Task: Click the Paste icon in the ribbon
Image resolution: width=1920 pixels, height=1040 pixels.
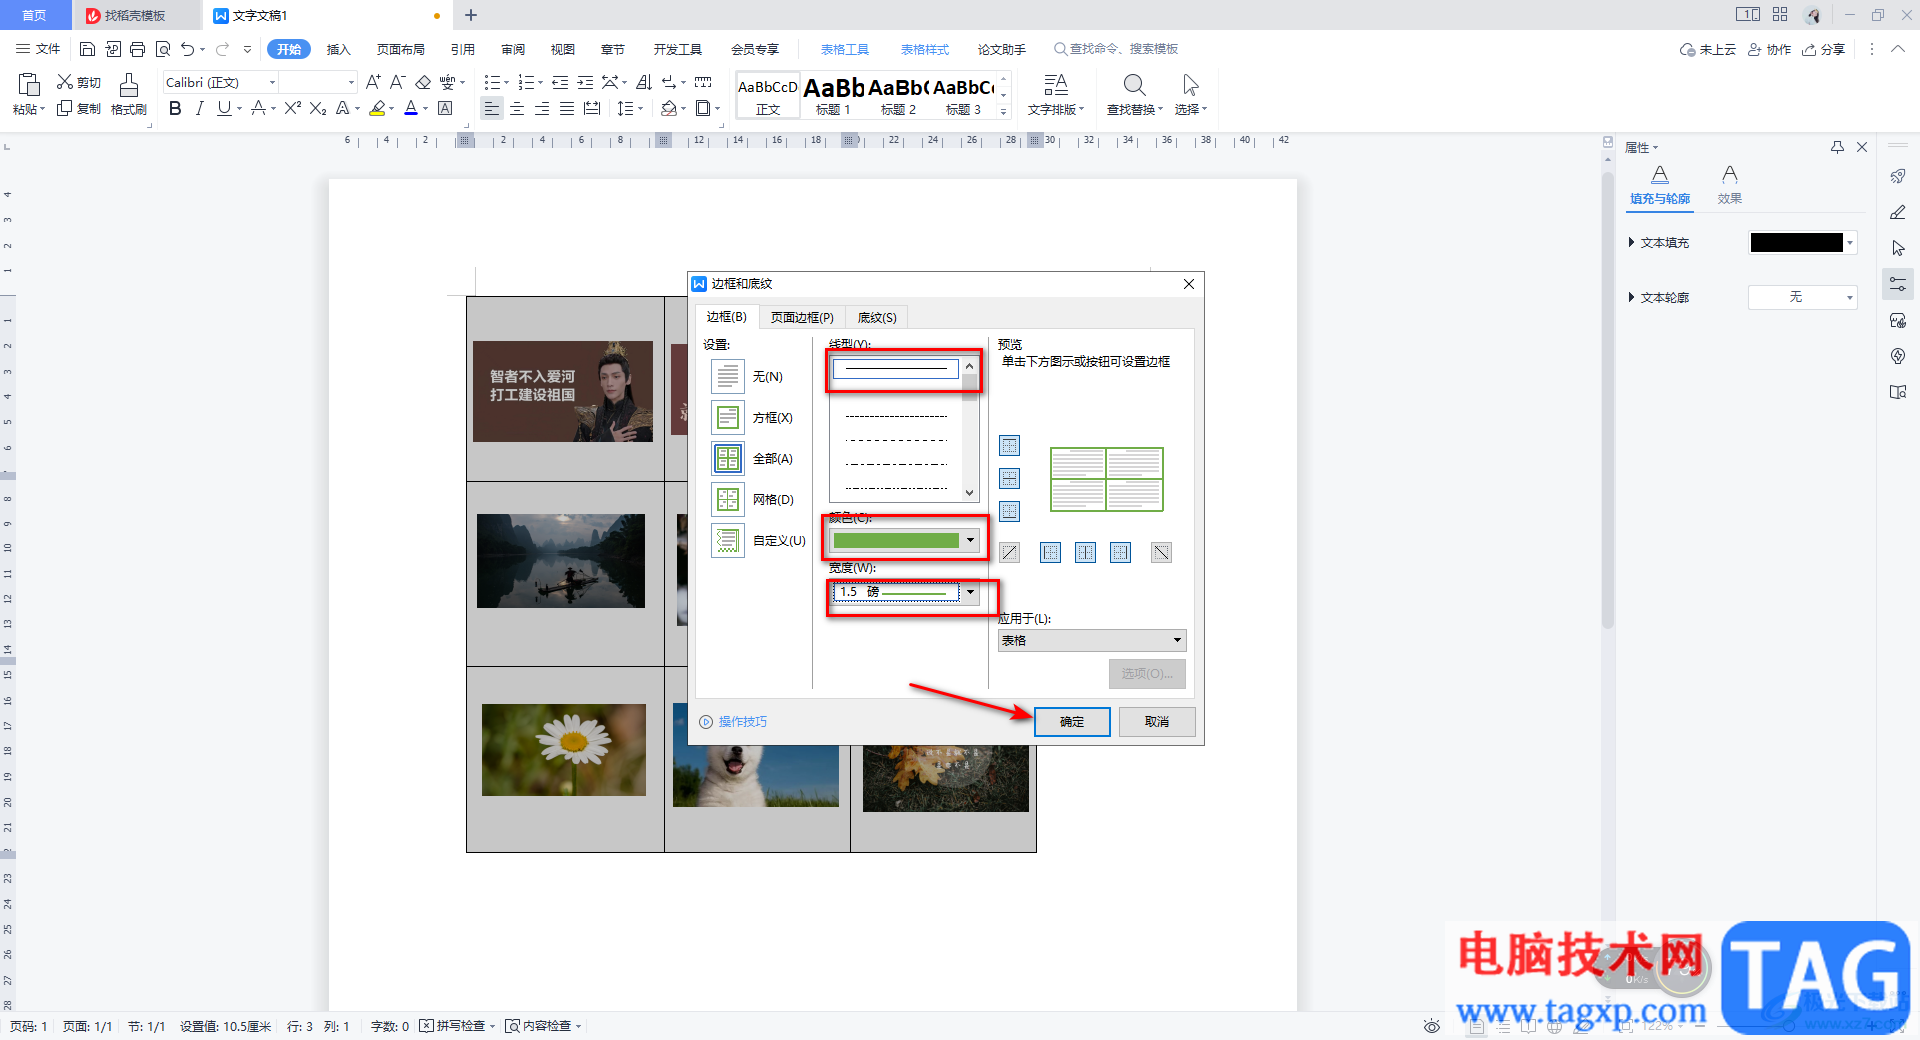Action: (x=29, y=84)
